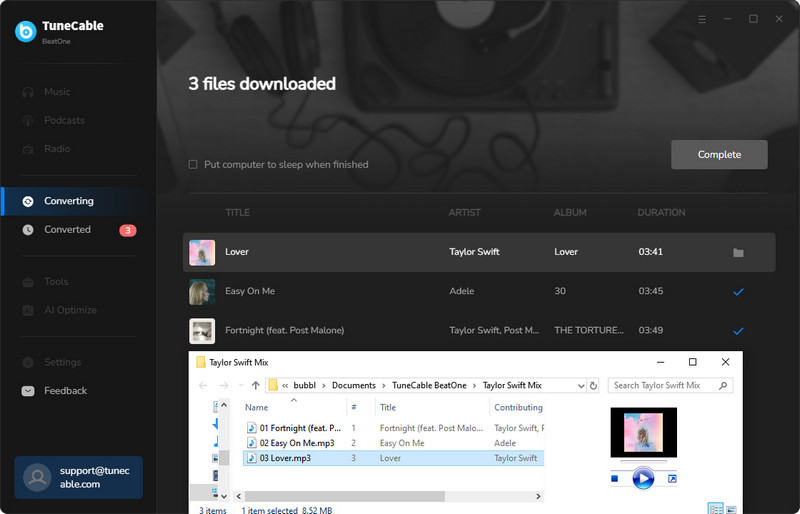The image size is (800, 514).
Task: Click the Lover album art thumbnail
Action: tap(202, 253)
